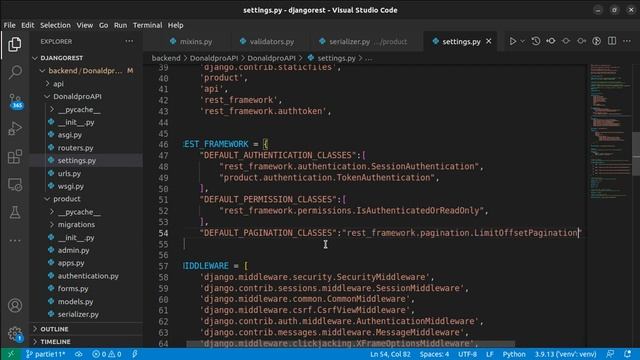Open the Selection menu

(x=55, y=25)
